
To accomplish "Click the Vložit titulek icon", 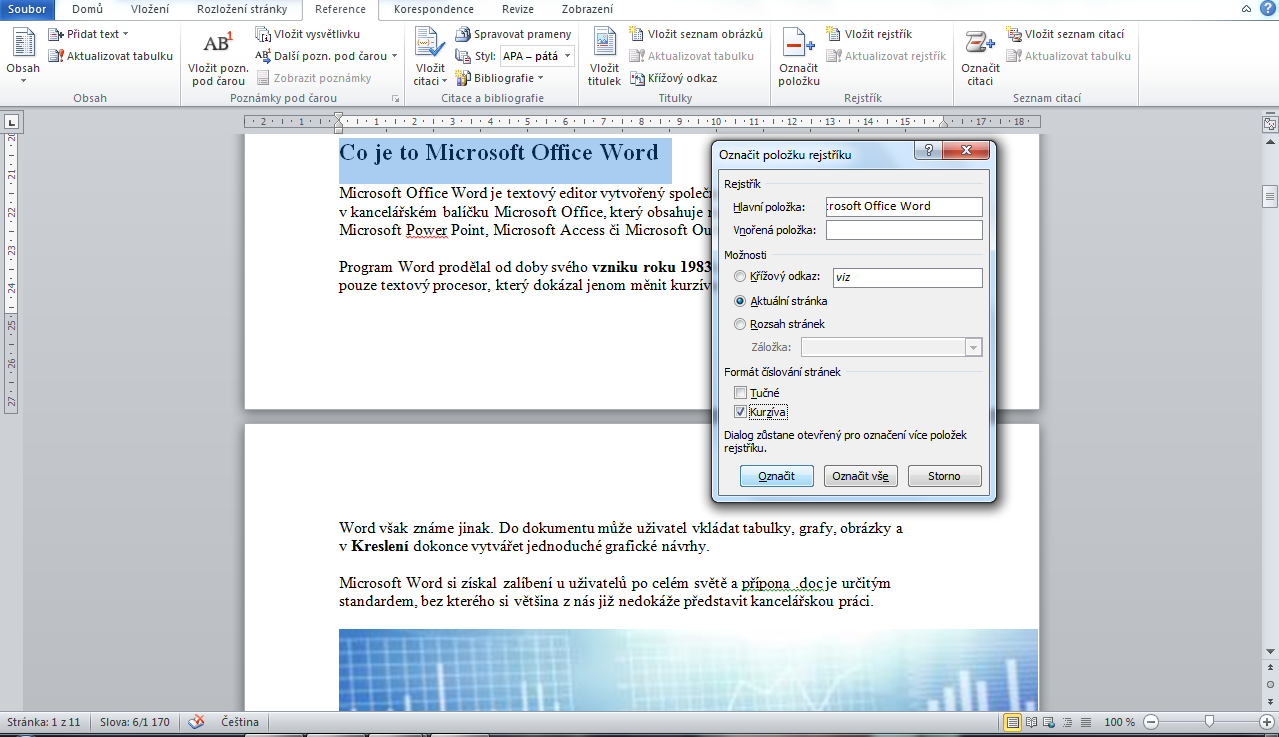I will coord(604,43).
